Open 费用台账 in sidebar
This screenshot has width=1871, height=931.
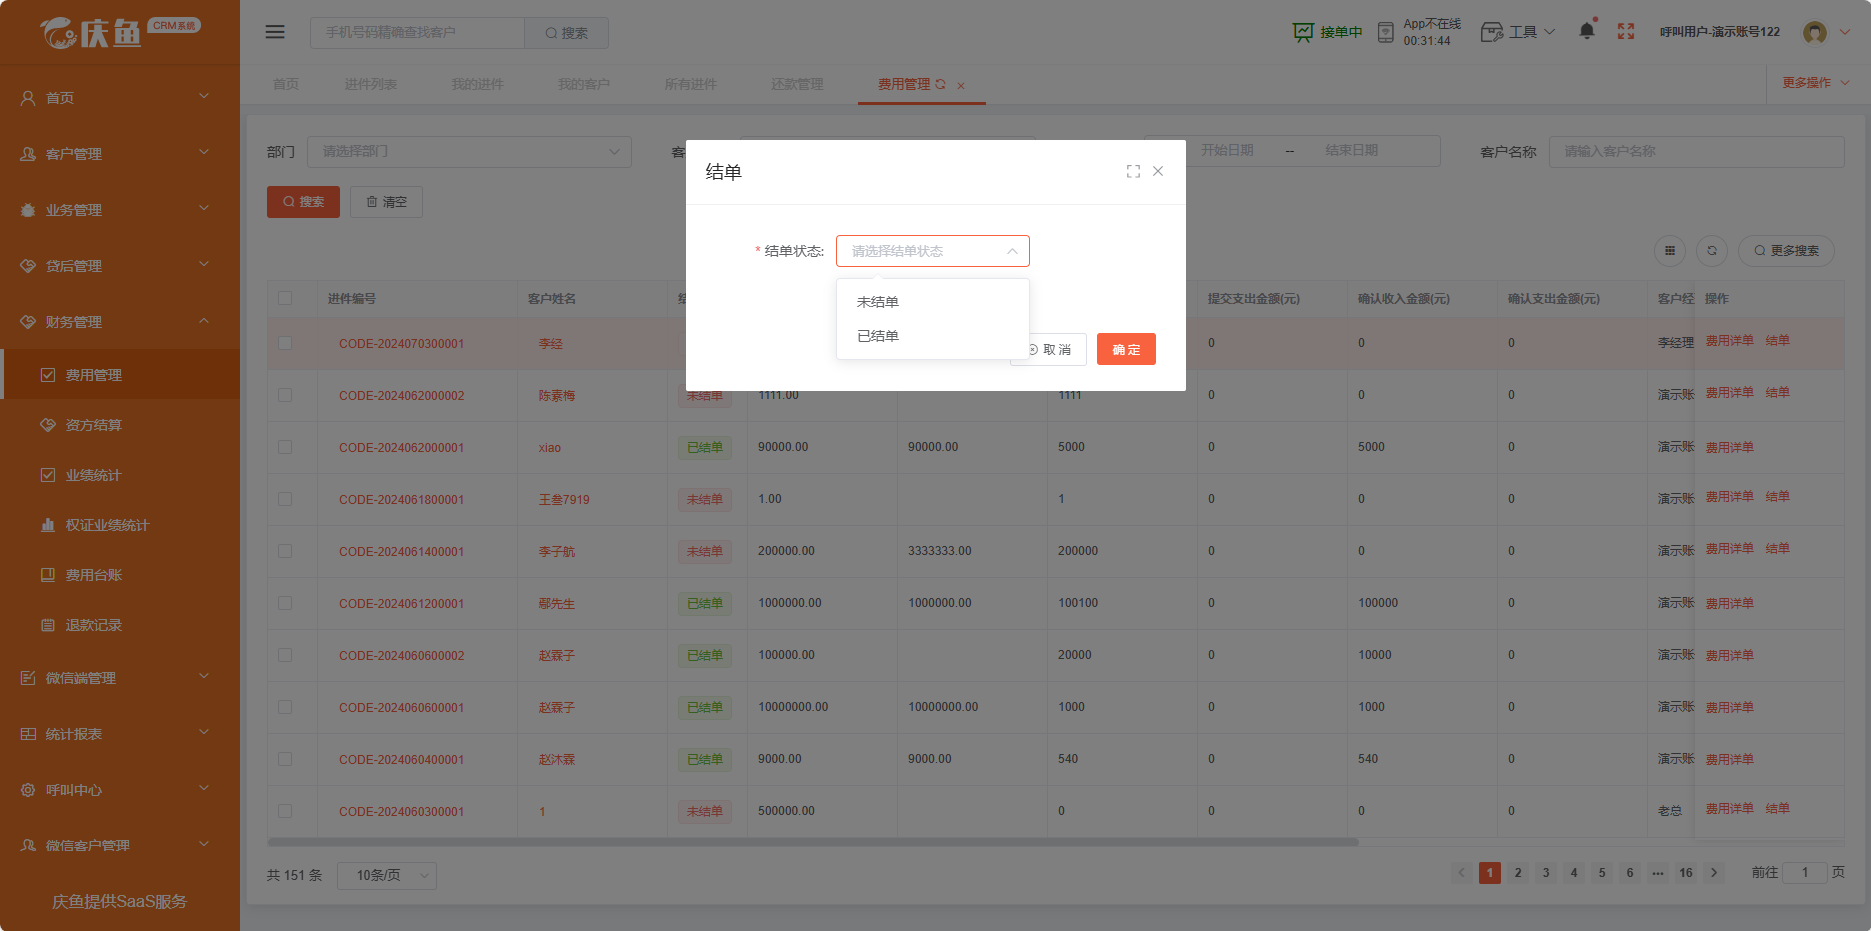[120, 575]
